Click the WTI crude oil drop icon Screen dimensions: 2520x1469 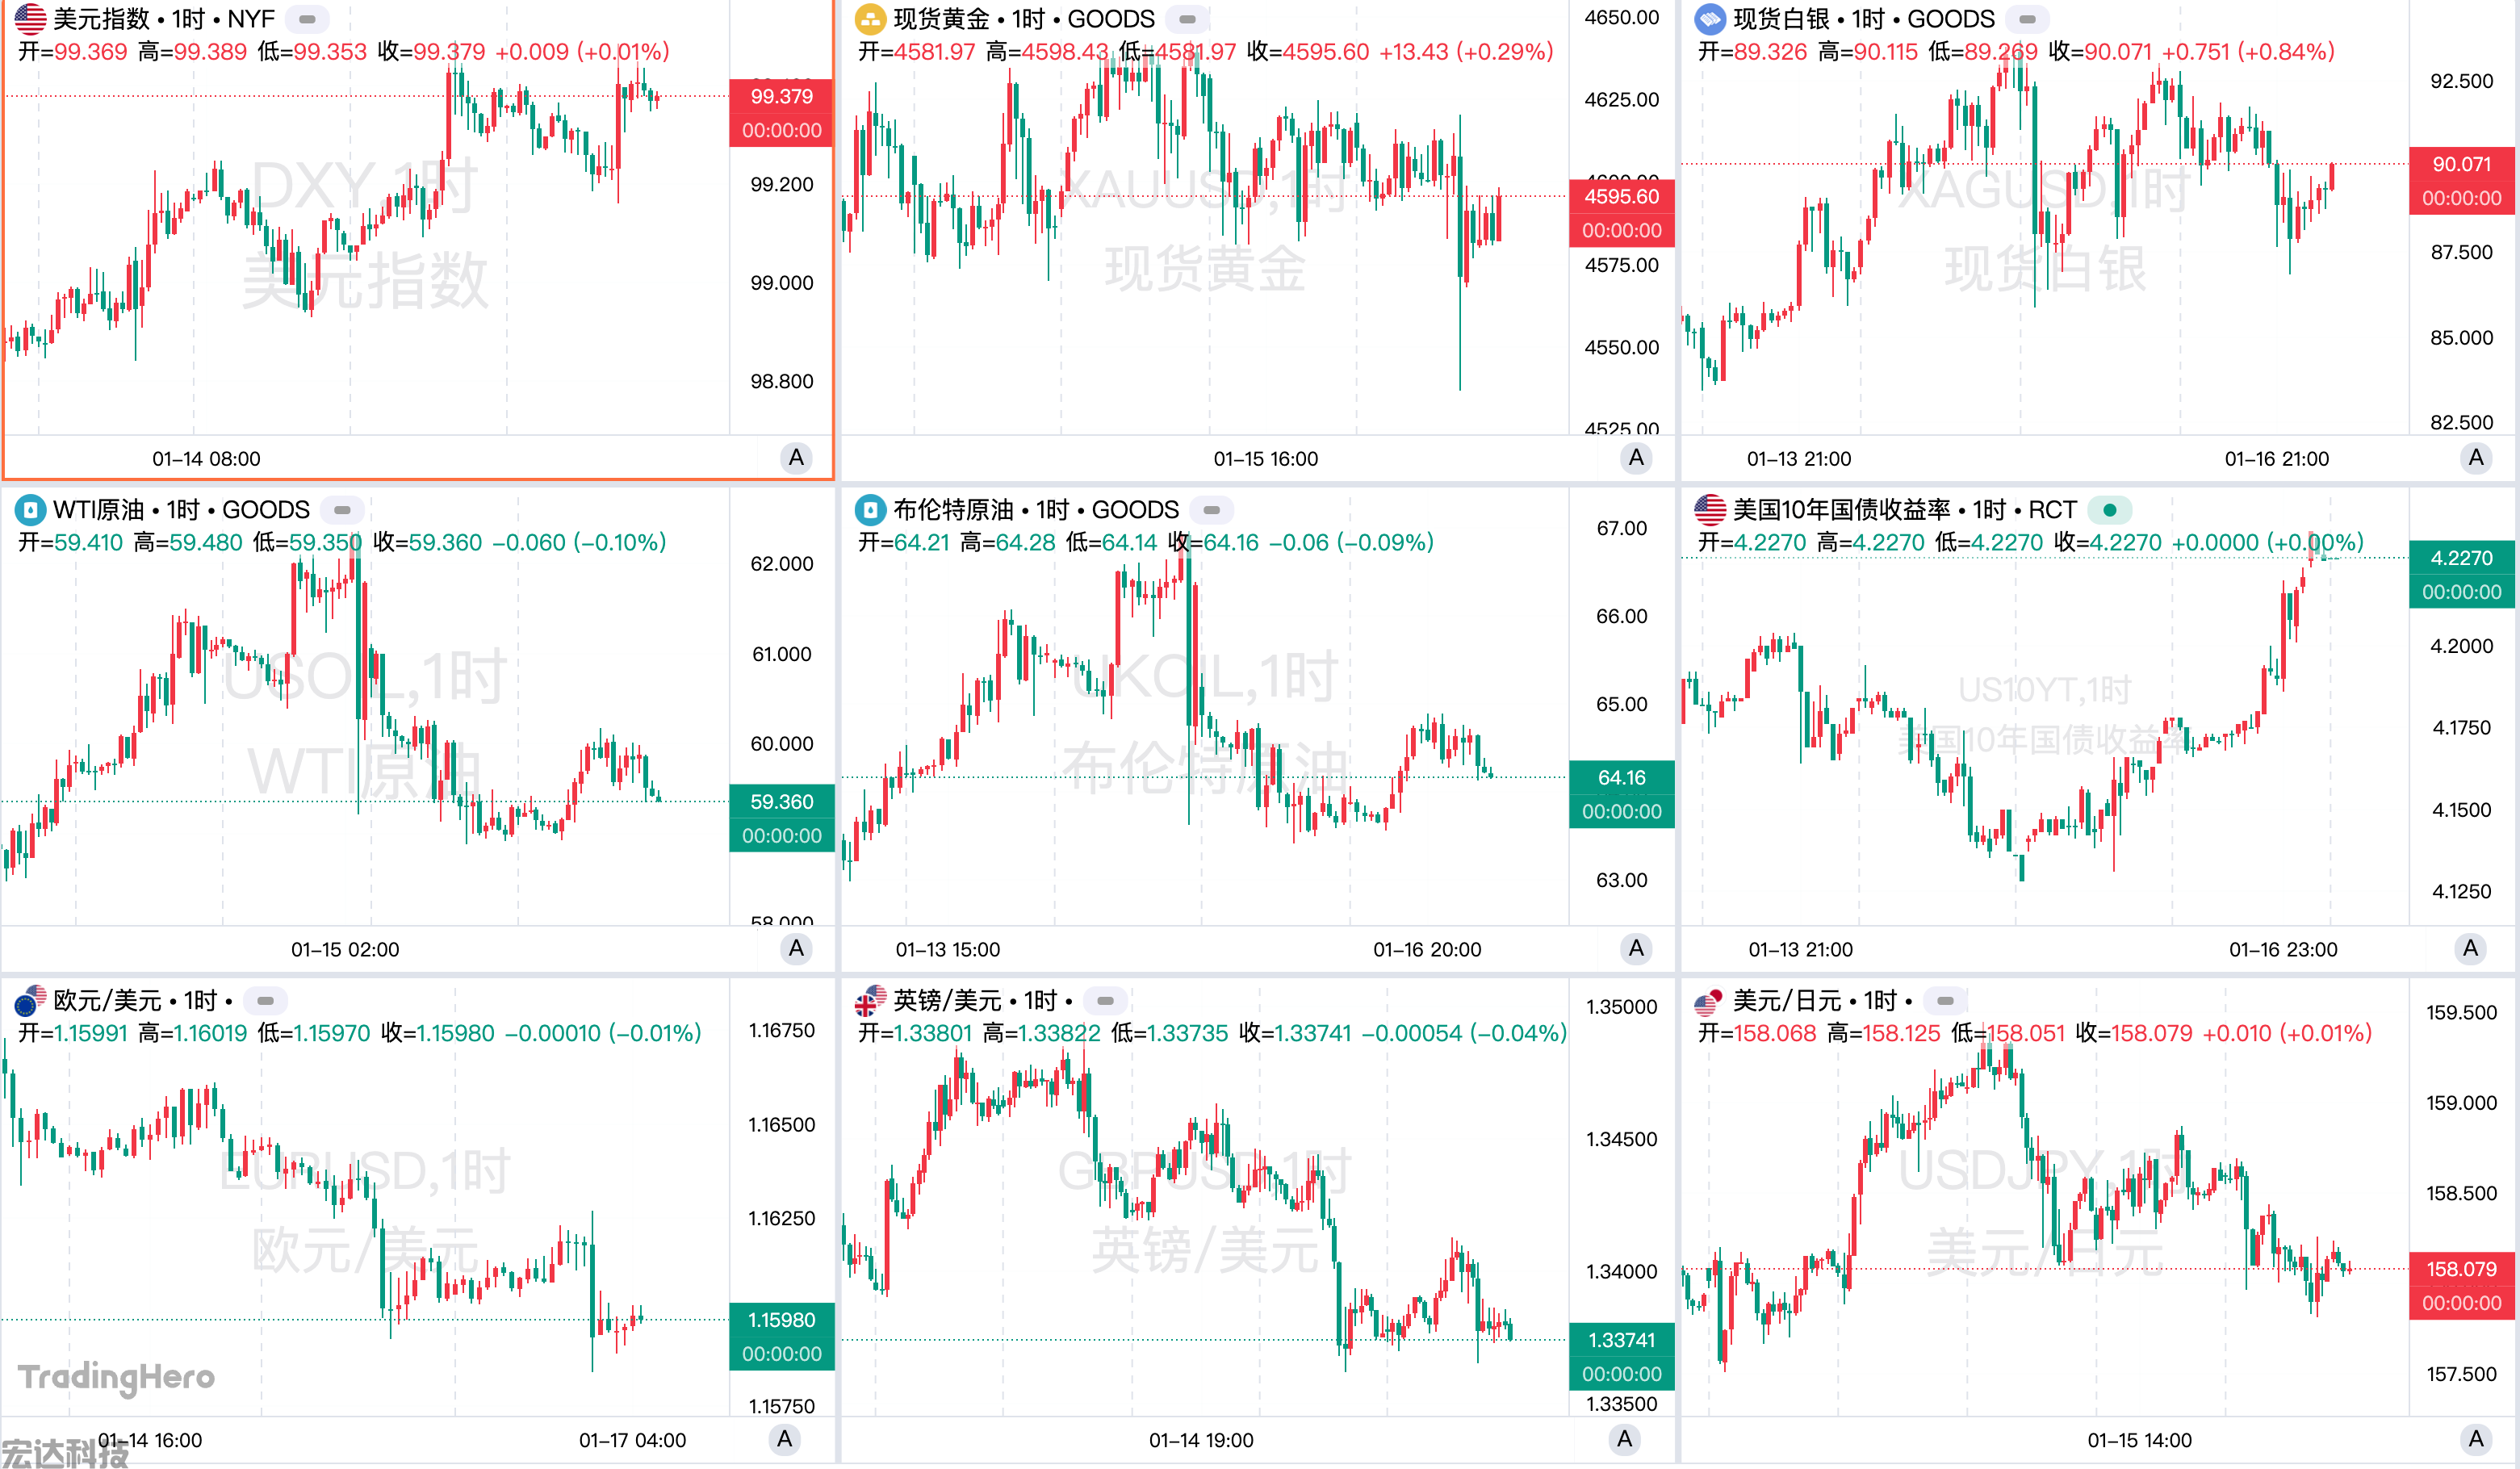30,510
